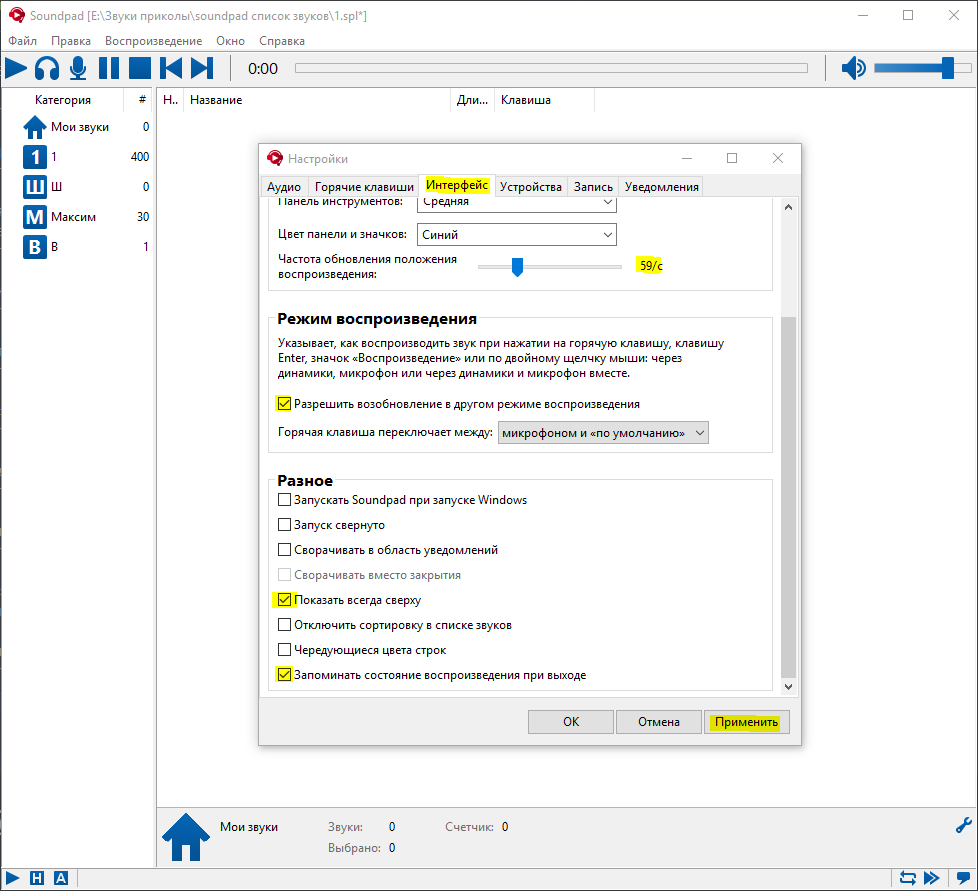Viewport: 978px width, 891px height.
Task: Click the status bar fast-forward icon
Action: click(x=932, y=878)
